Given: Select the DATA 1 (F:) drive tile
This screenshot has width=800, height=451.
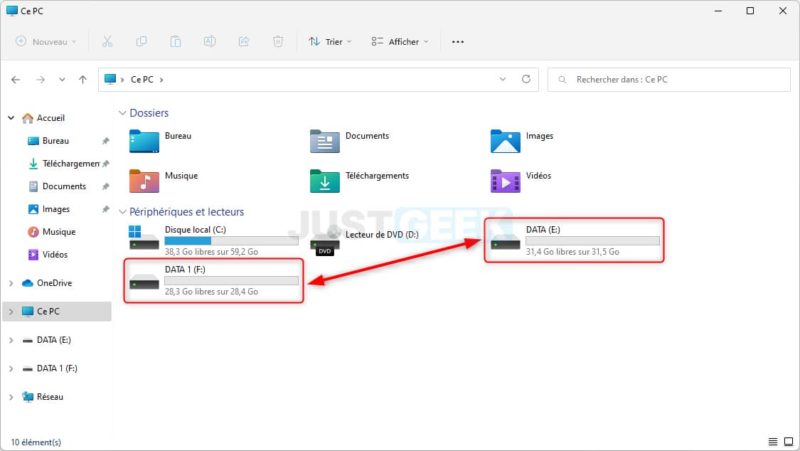Looking at the screenshot, I should pos(214,280).
